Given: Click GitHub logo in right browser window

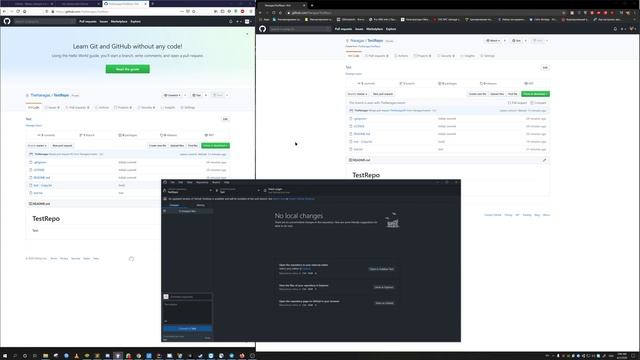Looking at the screenshot, I should tap(262, 29).
